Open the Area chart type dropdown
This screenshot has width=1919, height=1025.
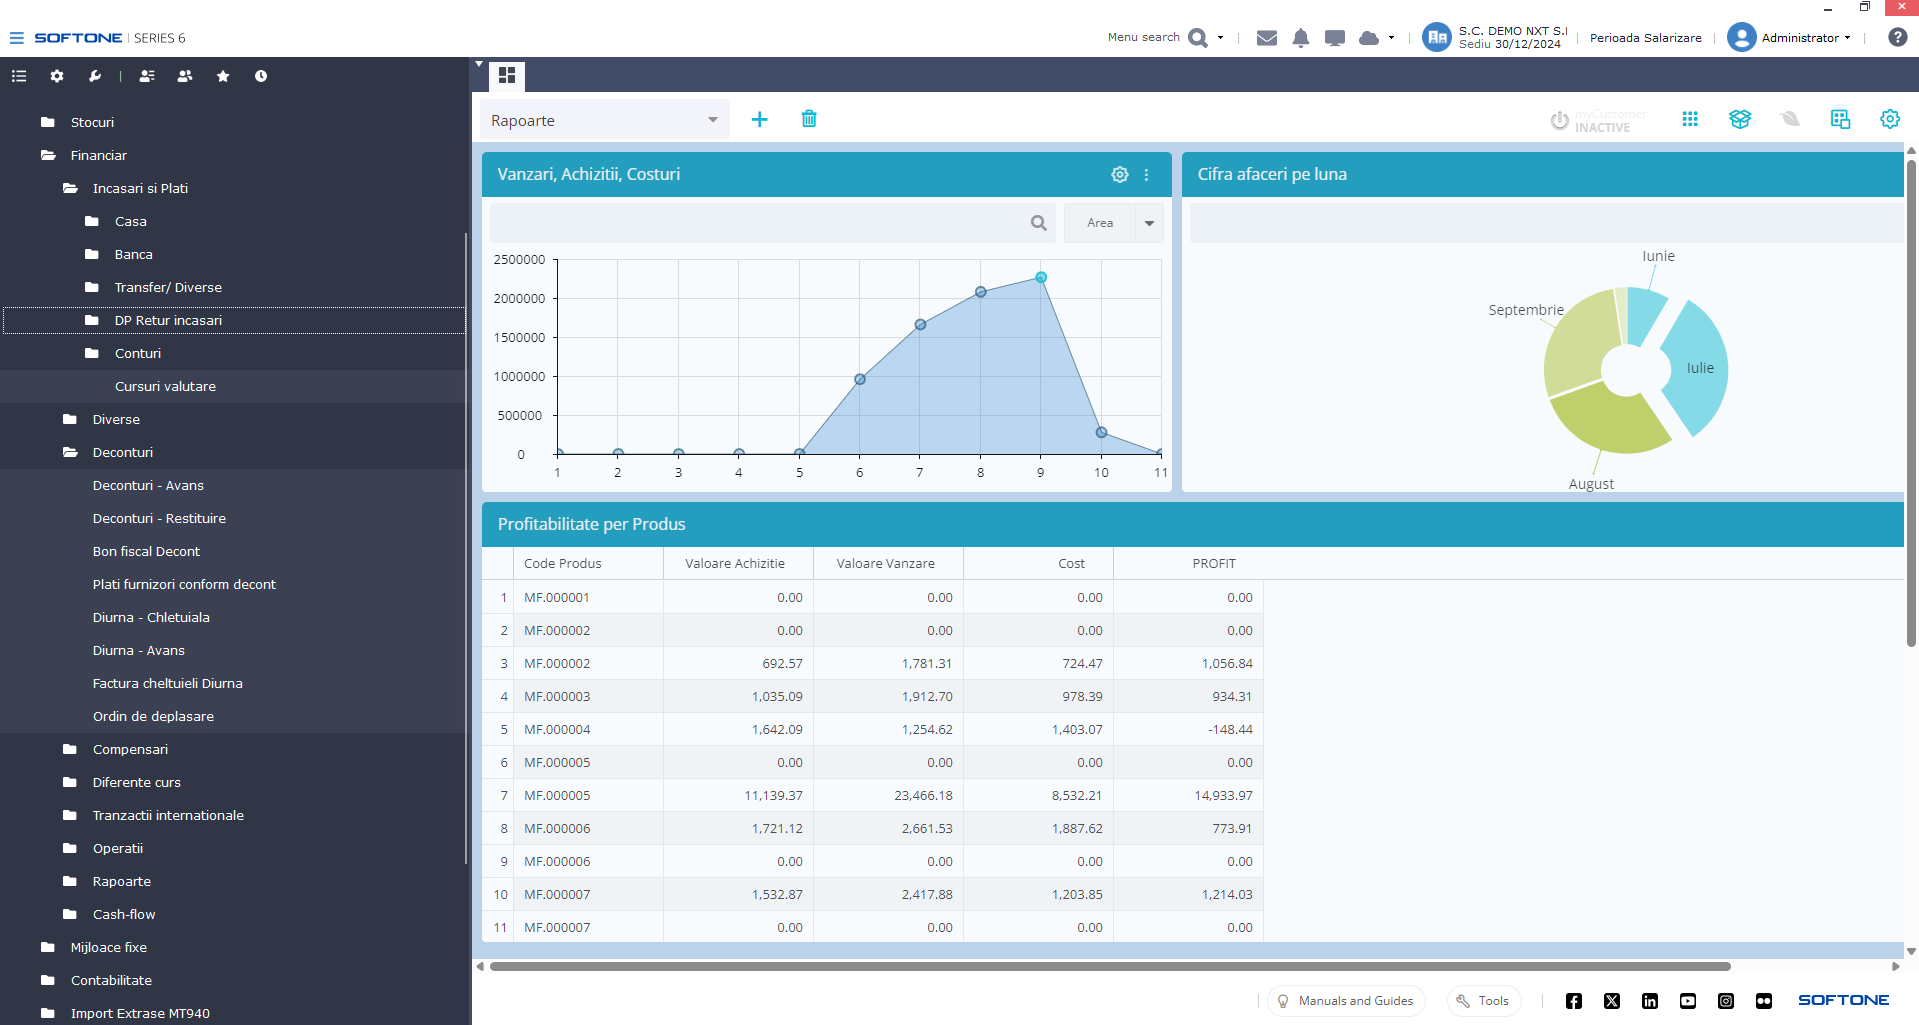(x=1148, y=223)
